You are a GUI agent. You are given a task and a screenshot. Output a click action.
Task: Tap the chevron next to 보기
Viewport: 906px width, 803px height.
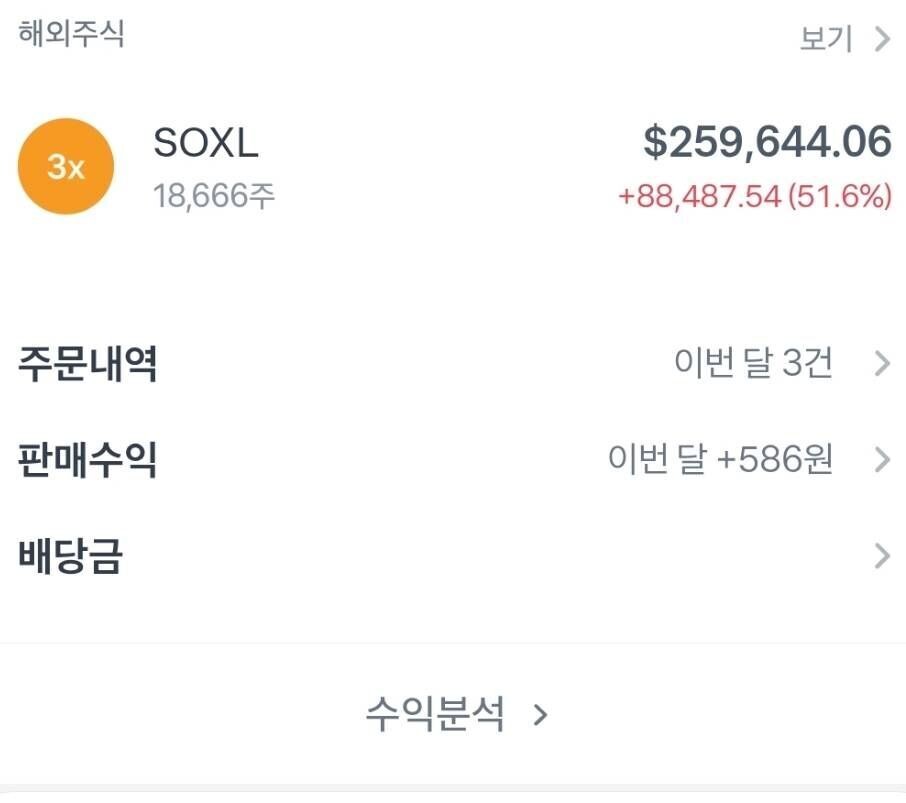pyautogui.click(x=880, y=38)
